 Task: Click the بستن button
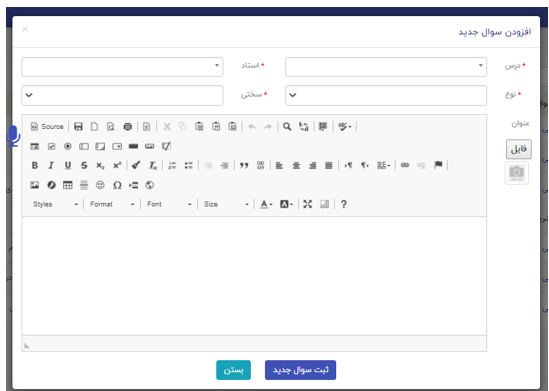coord(234,370)
